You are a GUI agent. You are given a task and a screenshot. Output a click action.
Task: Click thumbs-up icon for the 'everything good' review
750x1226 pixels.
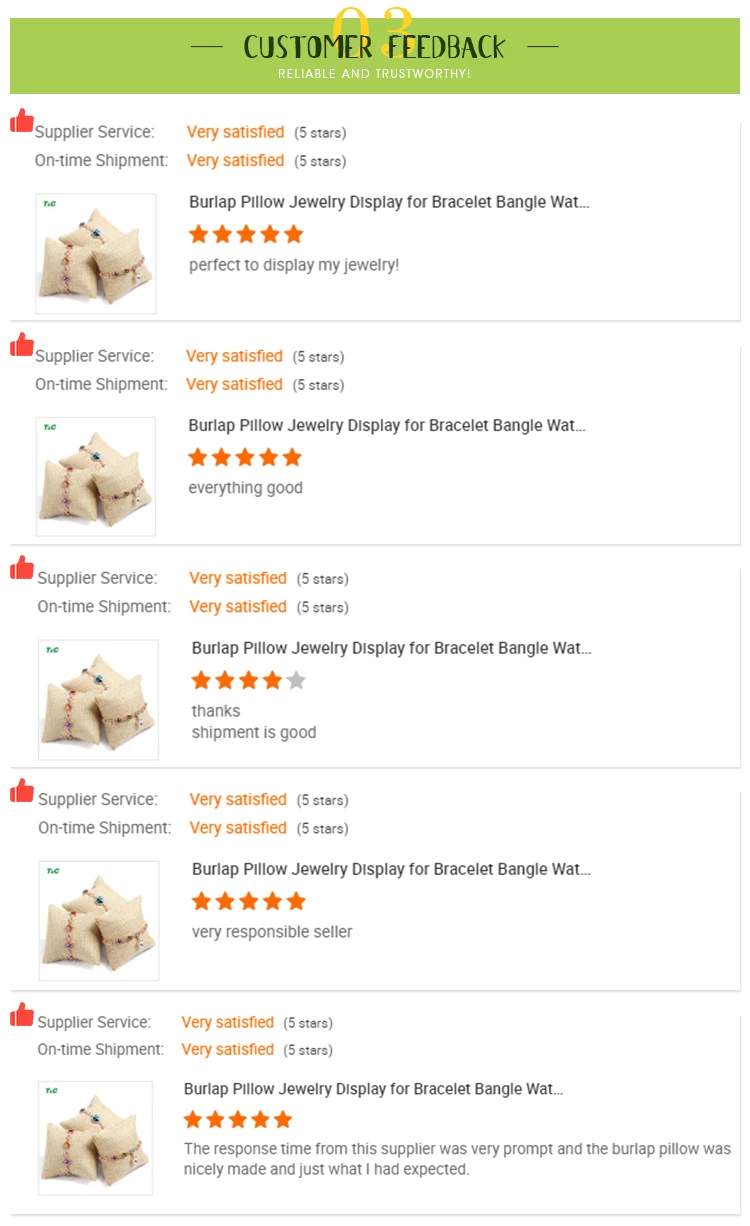pos(22,345)
